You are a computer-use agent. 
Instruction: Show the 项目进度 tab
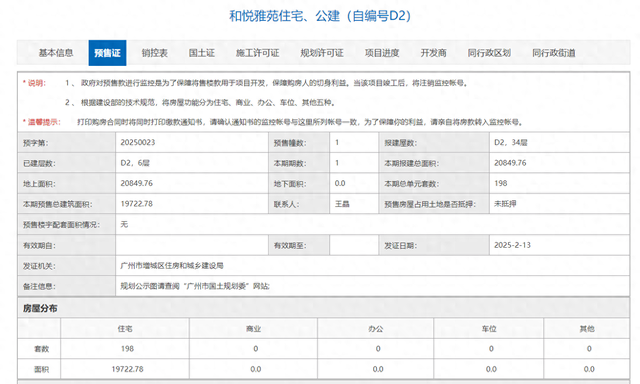(x=382, y=53)
